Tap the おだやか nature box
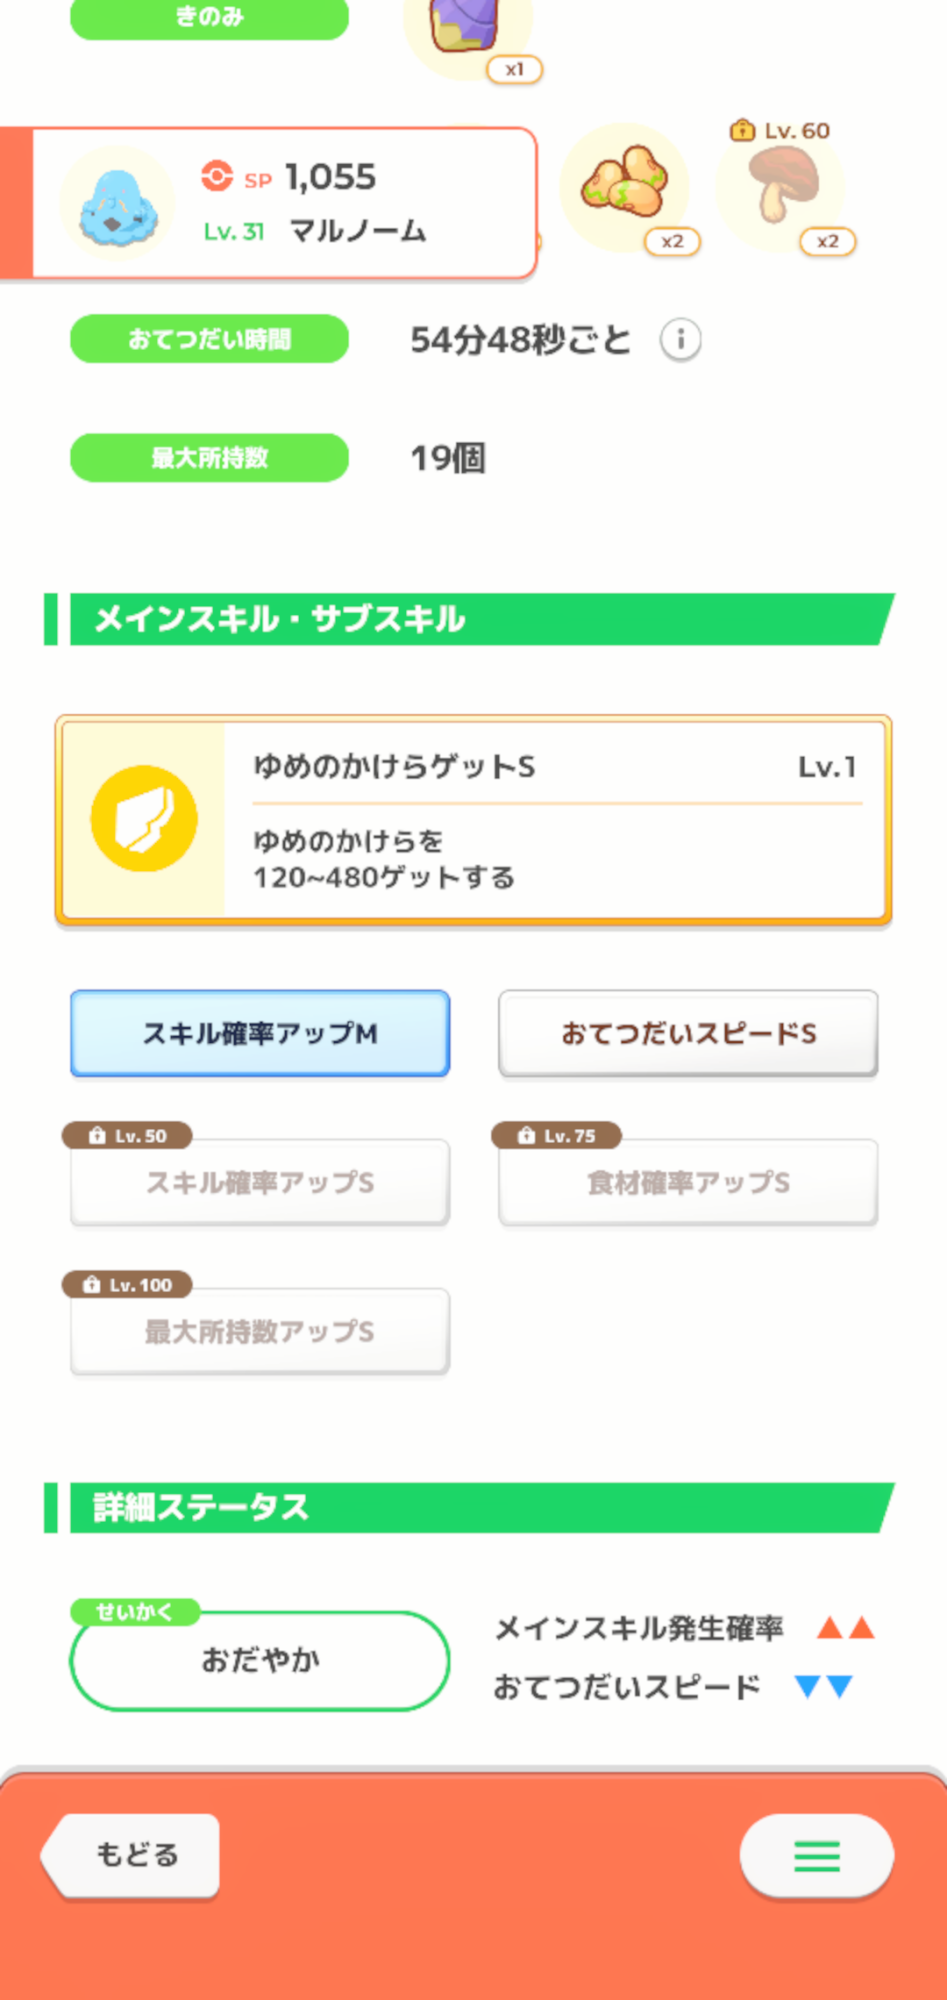 [260, 1660]
